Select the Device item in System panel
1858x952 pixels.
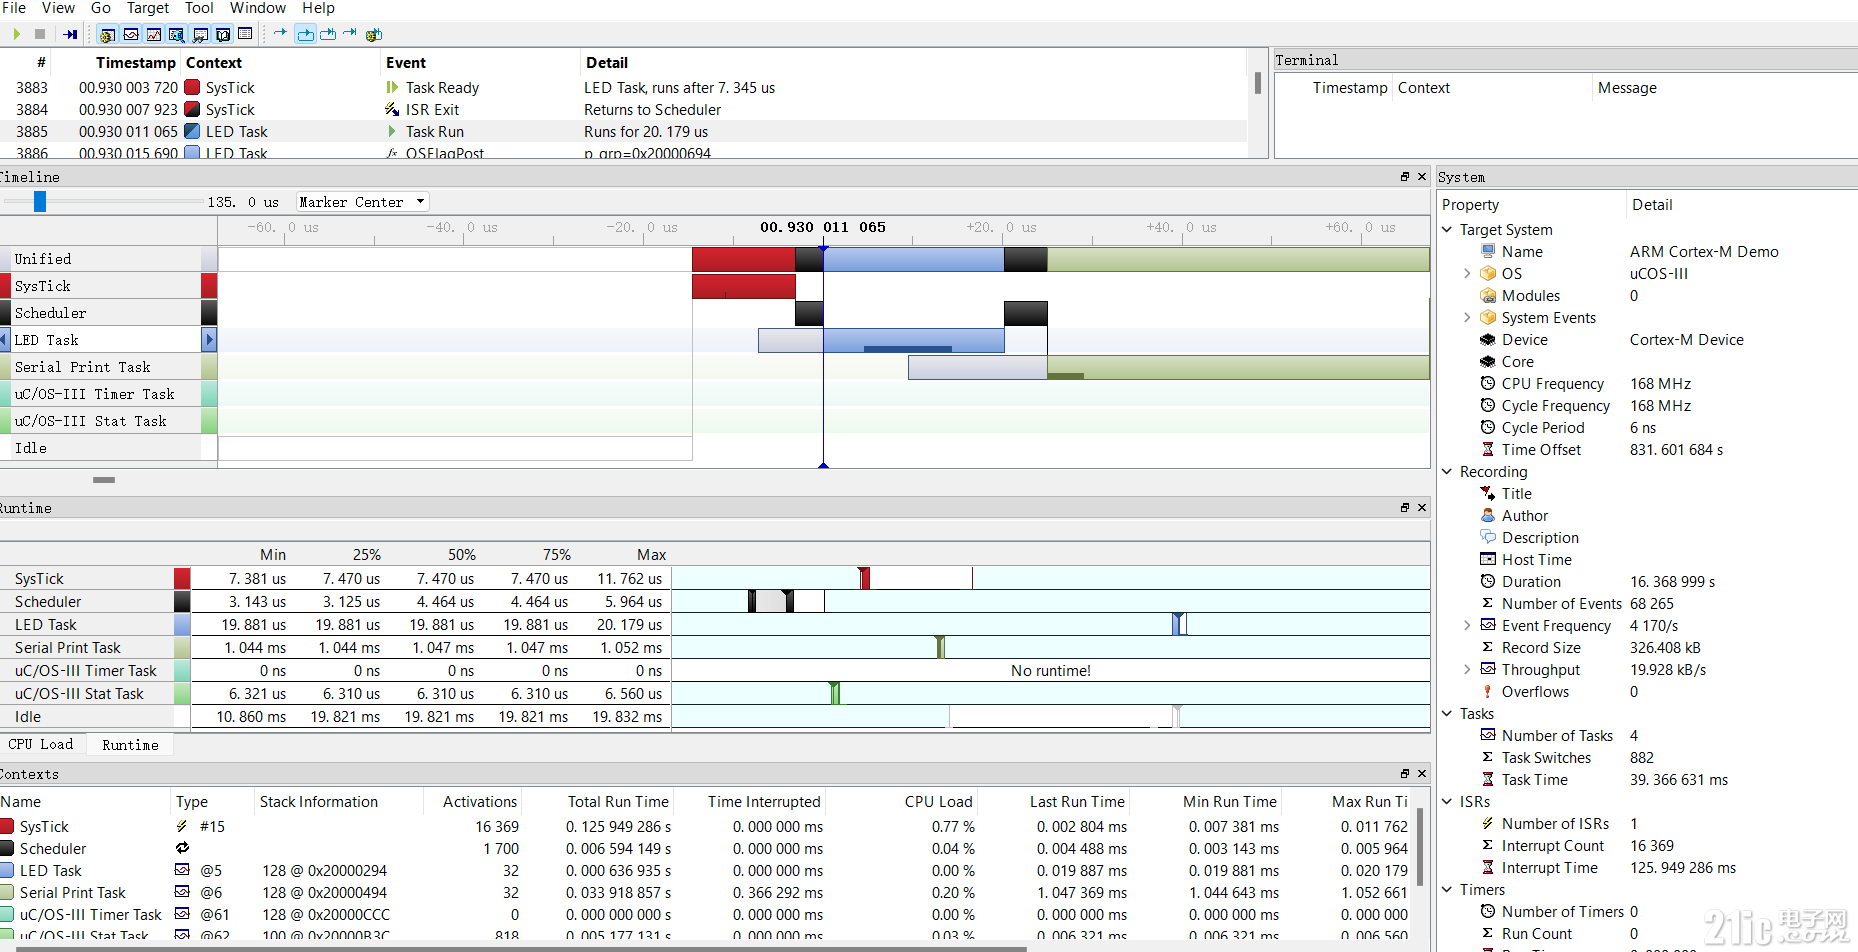point(1524,340)
